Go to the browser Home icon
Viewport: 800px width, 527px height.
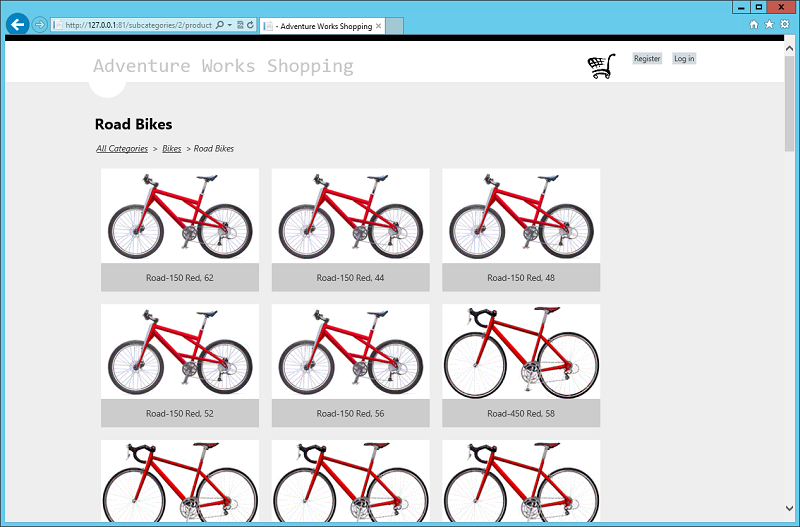(x=754, y=24)
